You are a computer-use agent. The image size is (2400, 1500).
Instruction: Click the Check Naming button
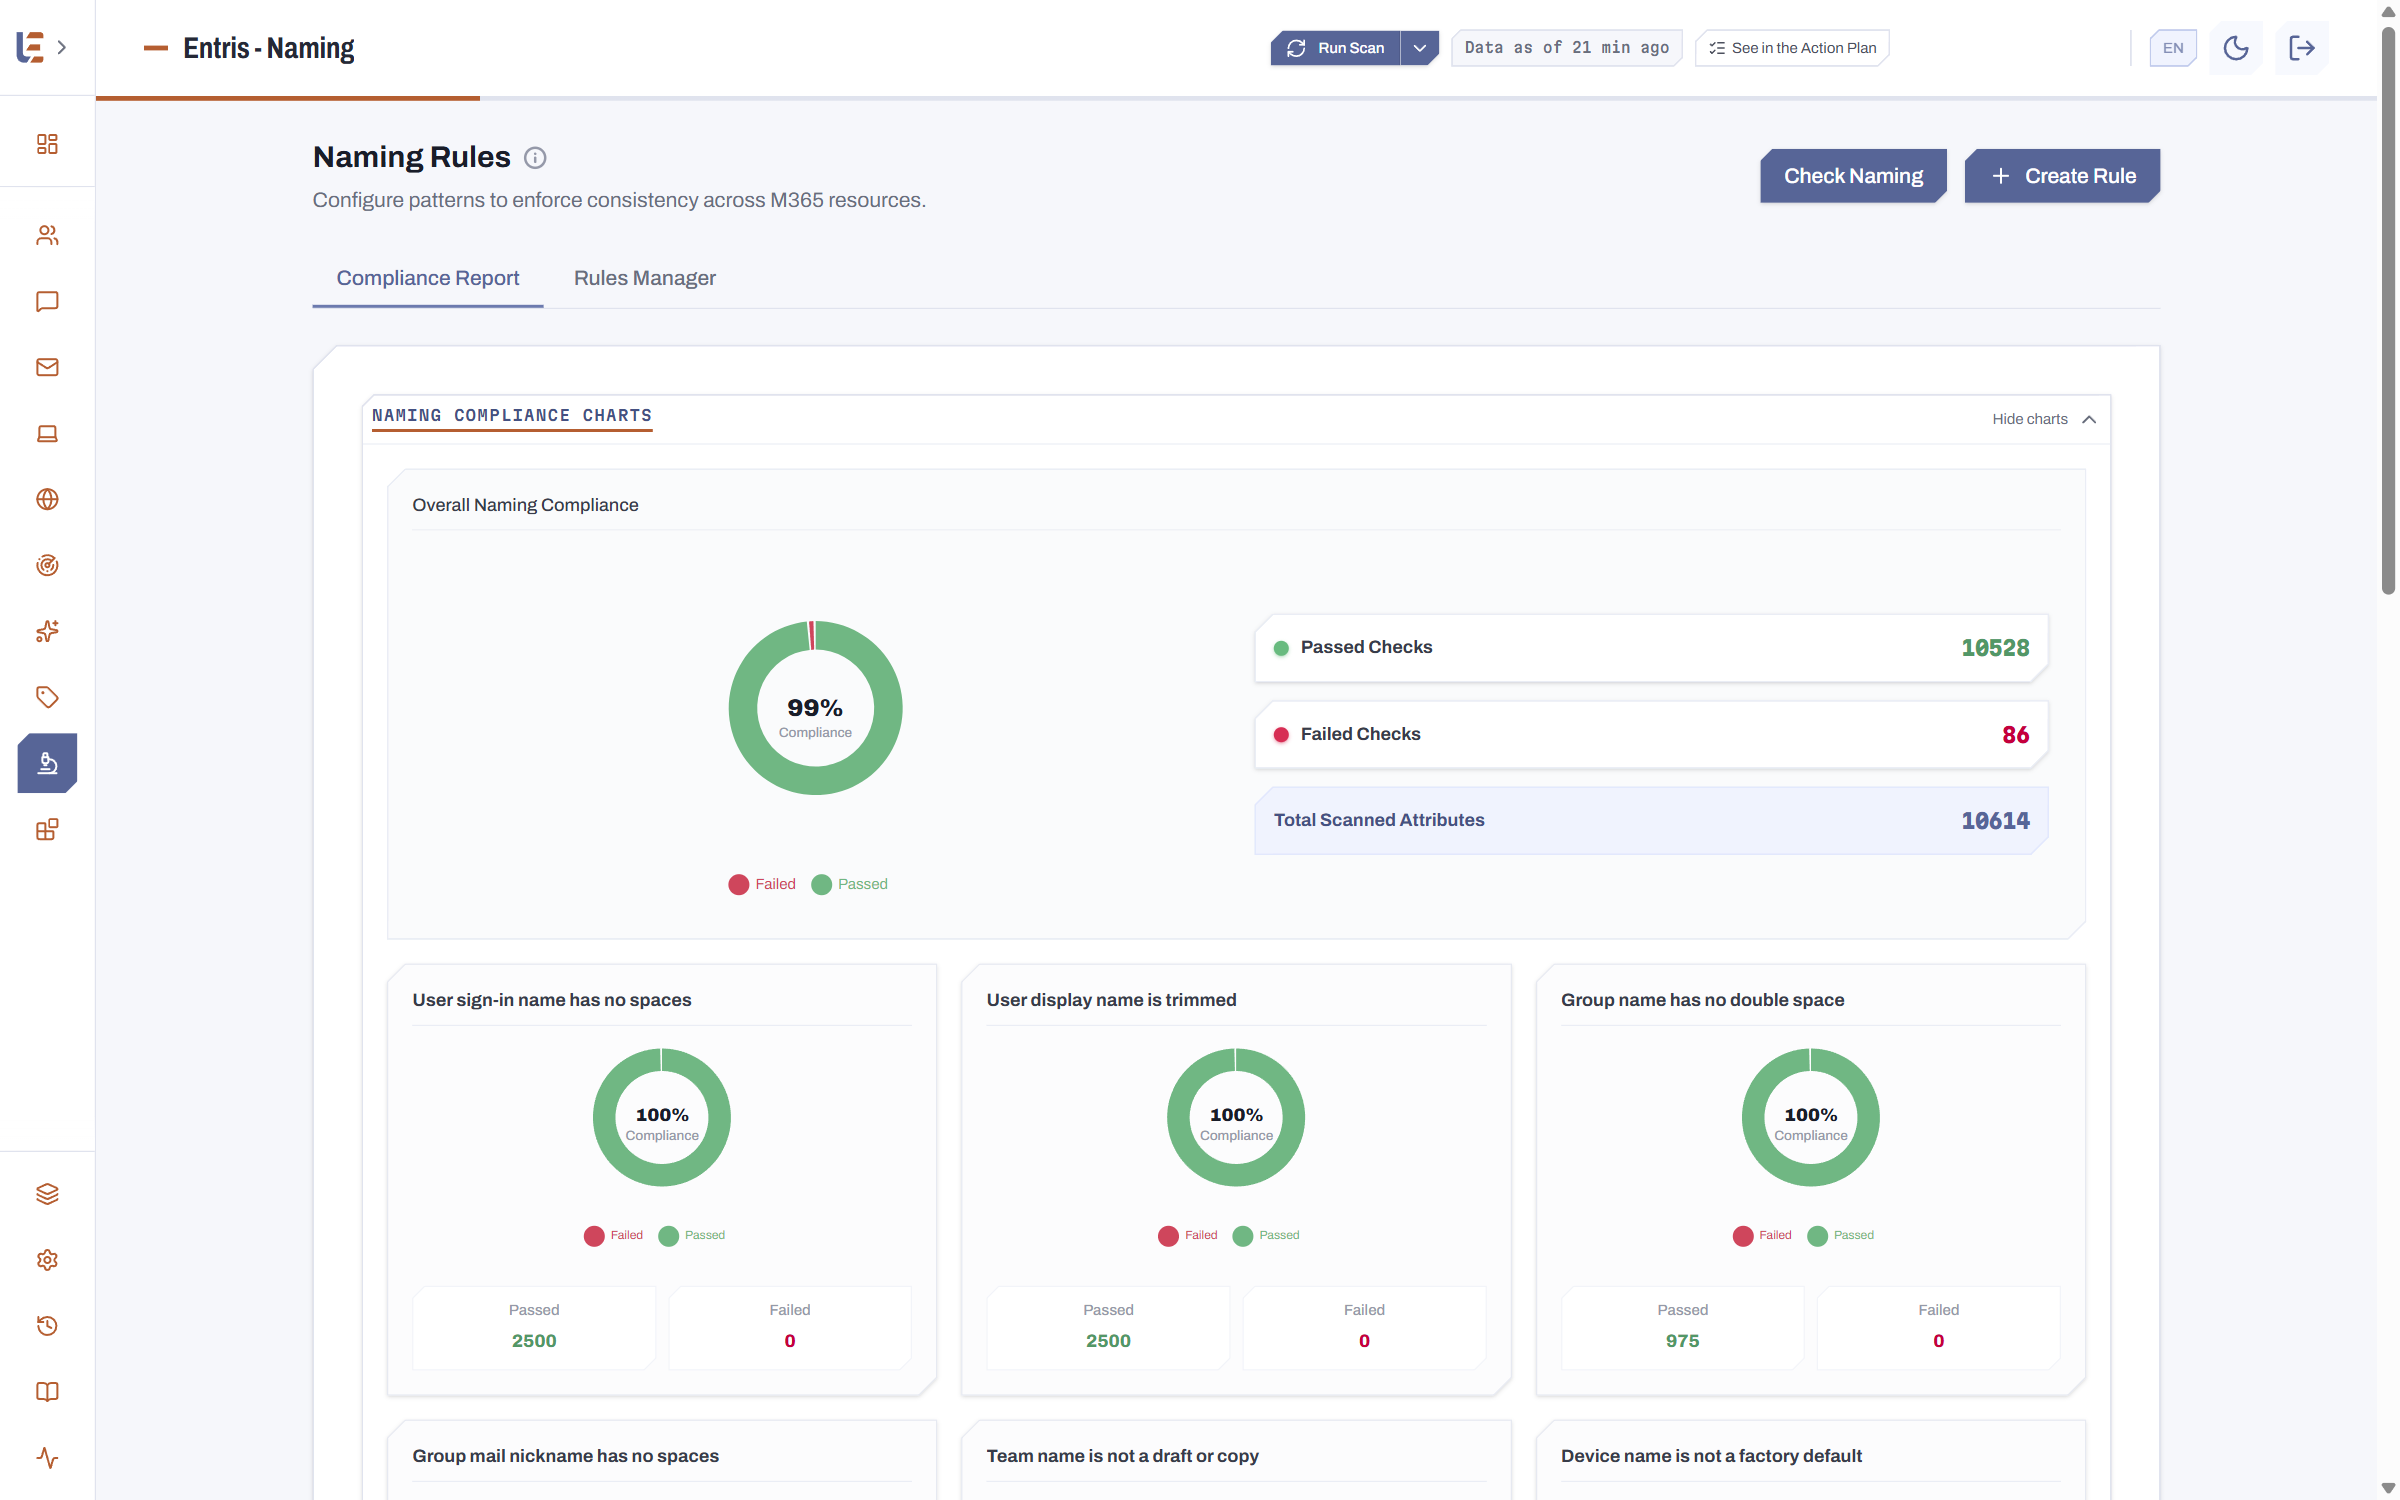pos(1853,176)
